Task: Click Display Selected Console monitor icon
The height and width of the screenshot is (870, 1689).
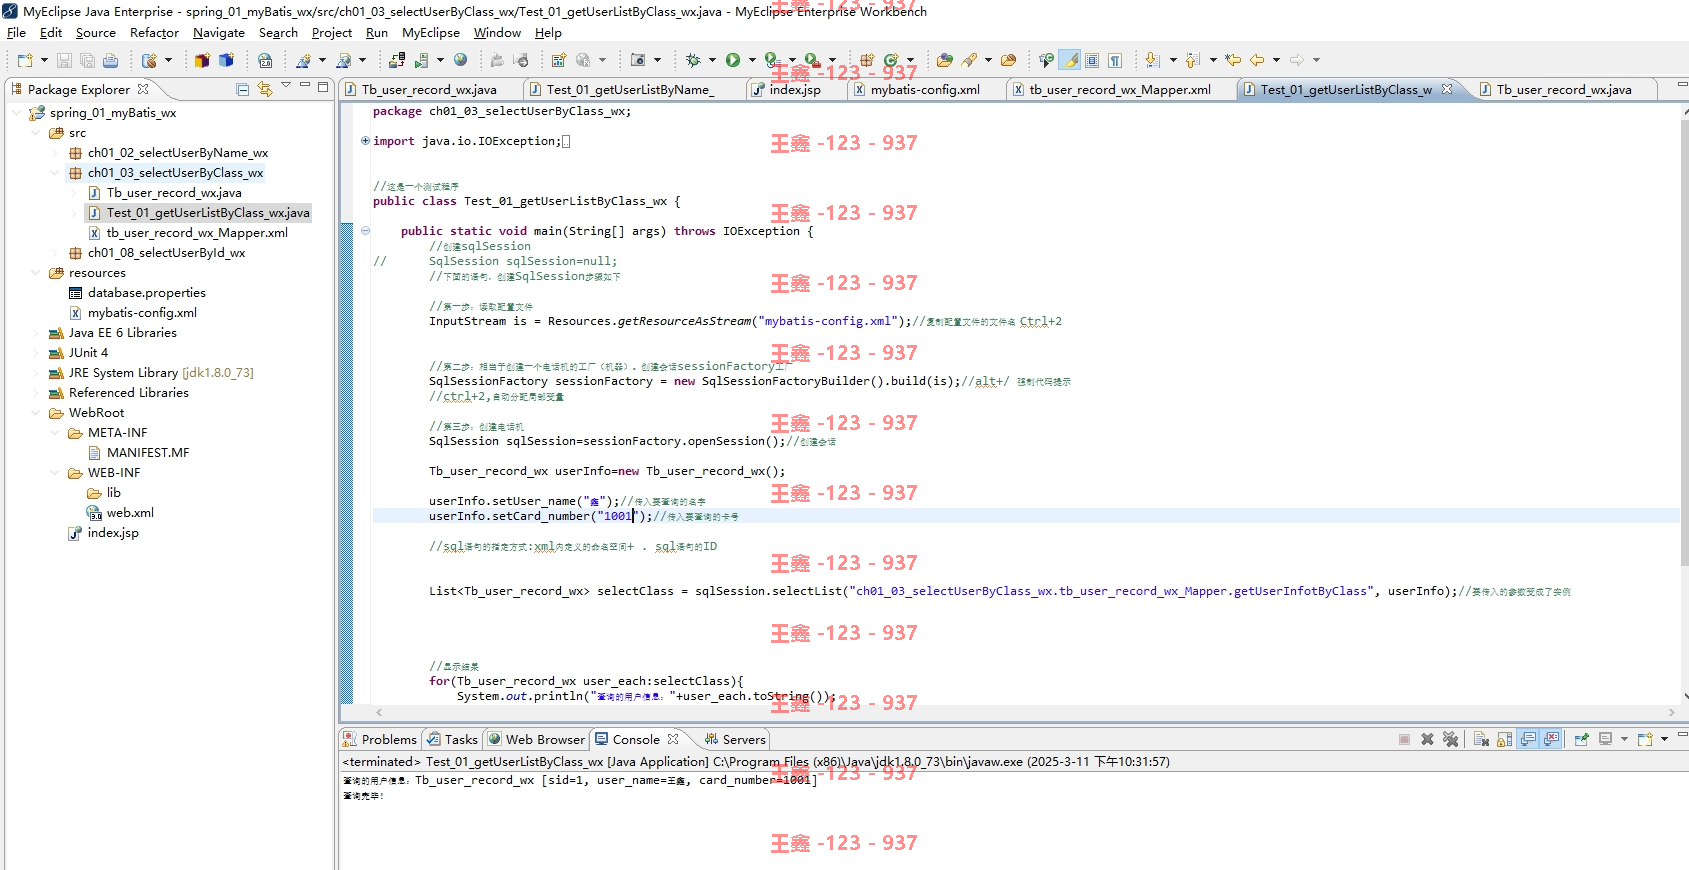Action: [1605, 739]
